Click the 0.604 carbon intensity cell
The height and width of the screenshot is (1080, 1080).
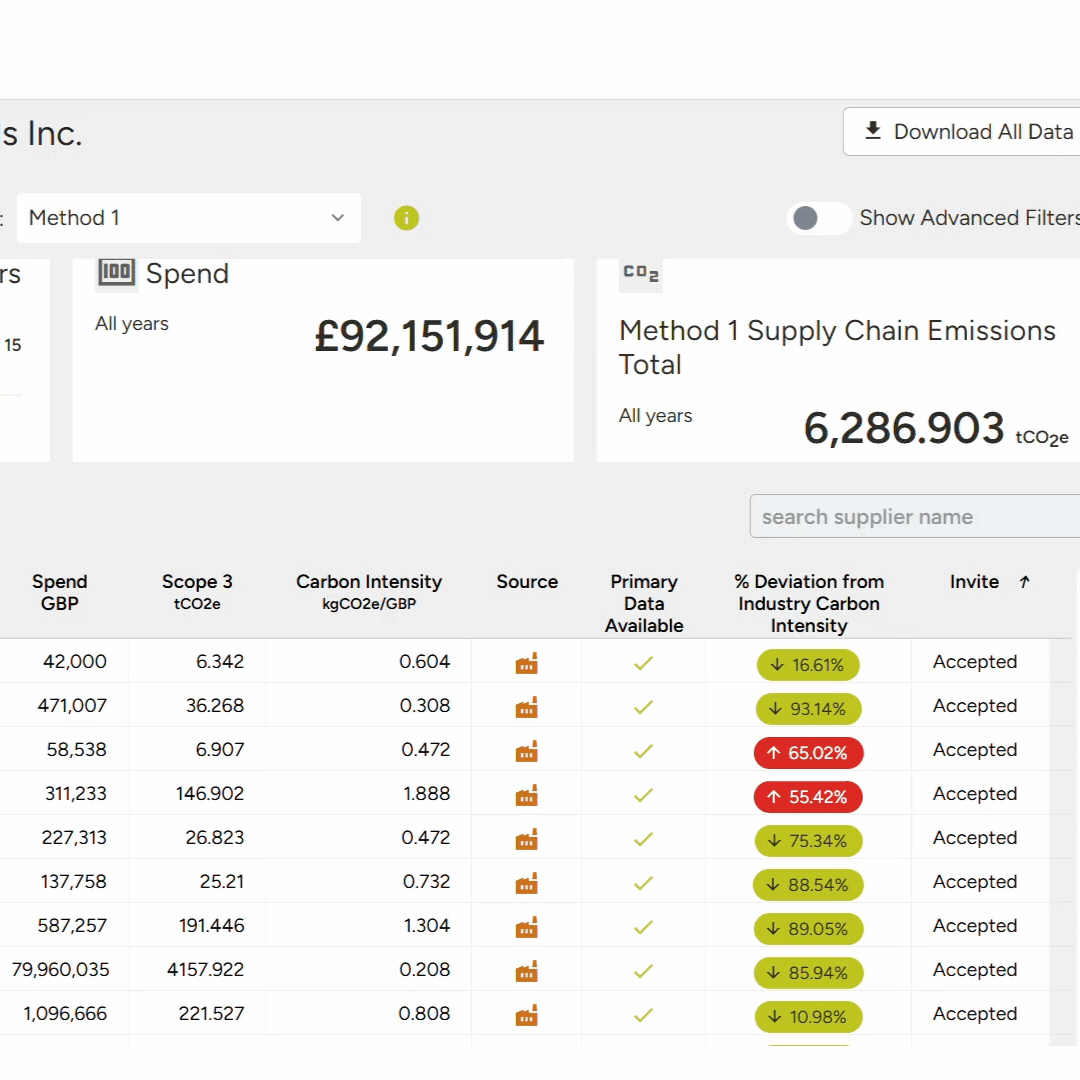(424, 661)
